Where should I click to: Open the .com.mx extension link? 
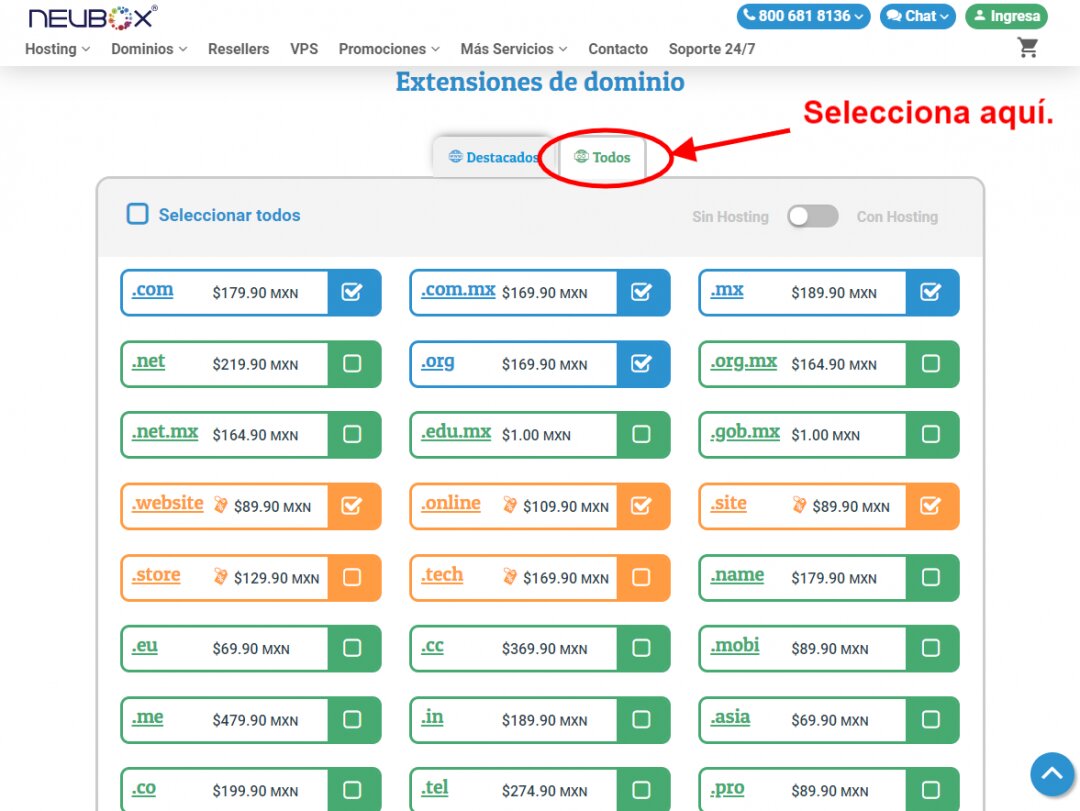tap(458, 290)
